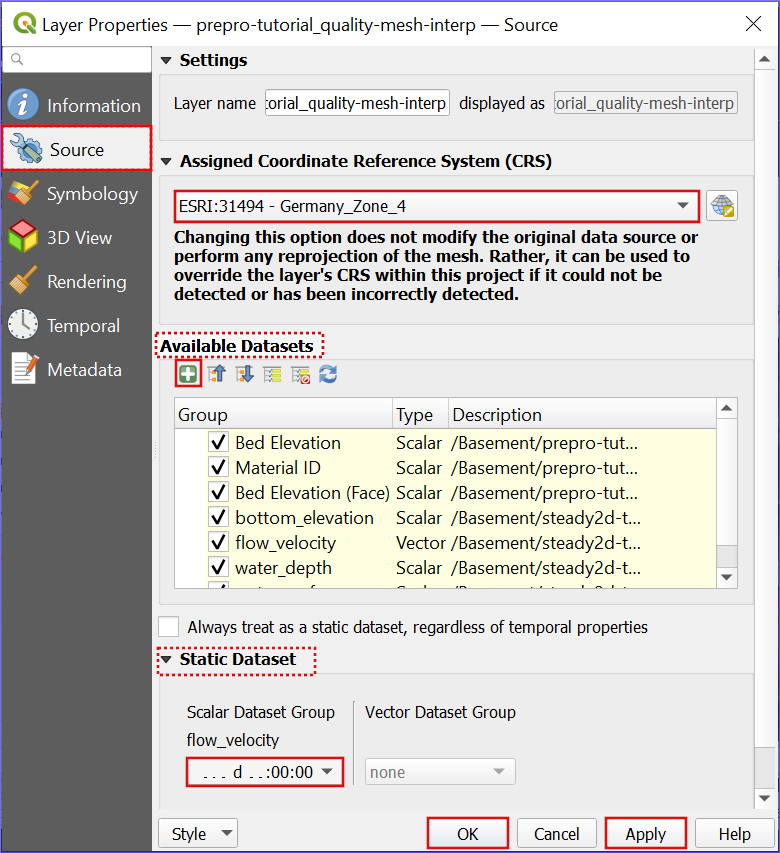This screenshot has width=780, height=853.
Task: Click the collapse all dataset groups icon
Action: pyautogui.click(x=216, y=375)
